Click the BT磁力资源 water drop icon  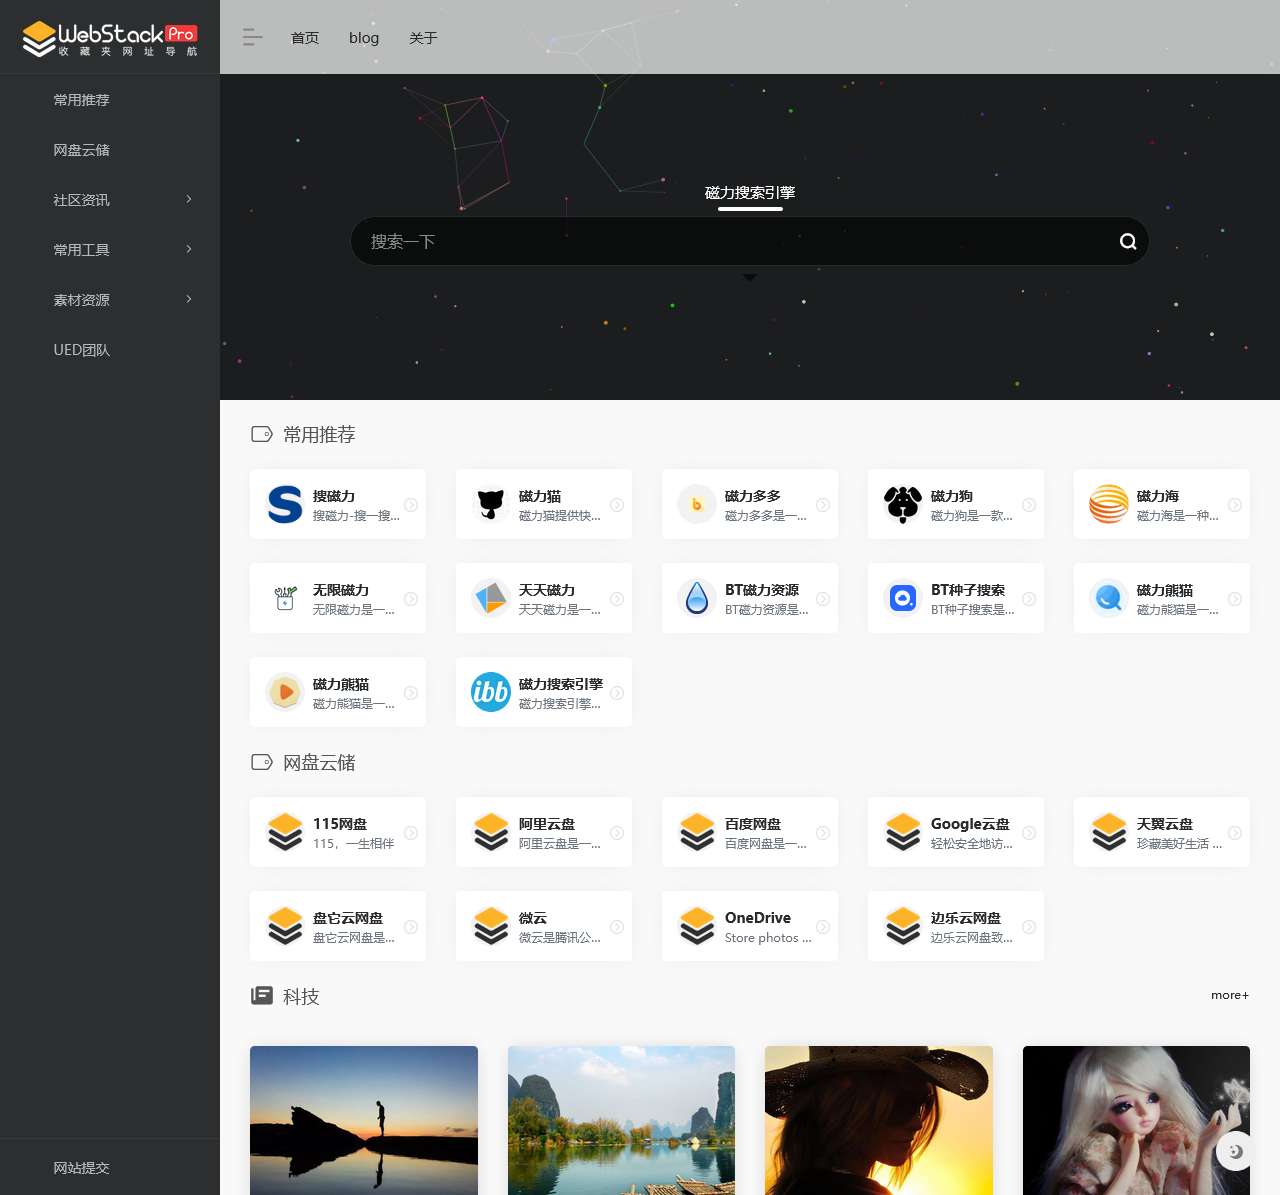click(x=697, y=598)
